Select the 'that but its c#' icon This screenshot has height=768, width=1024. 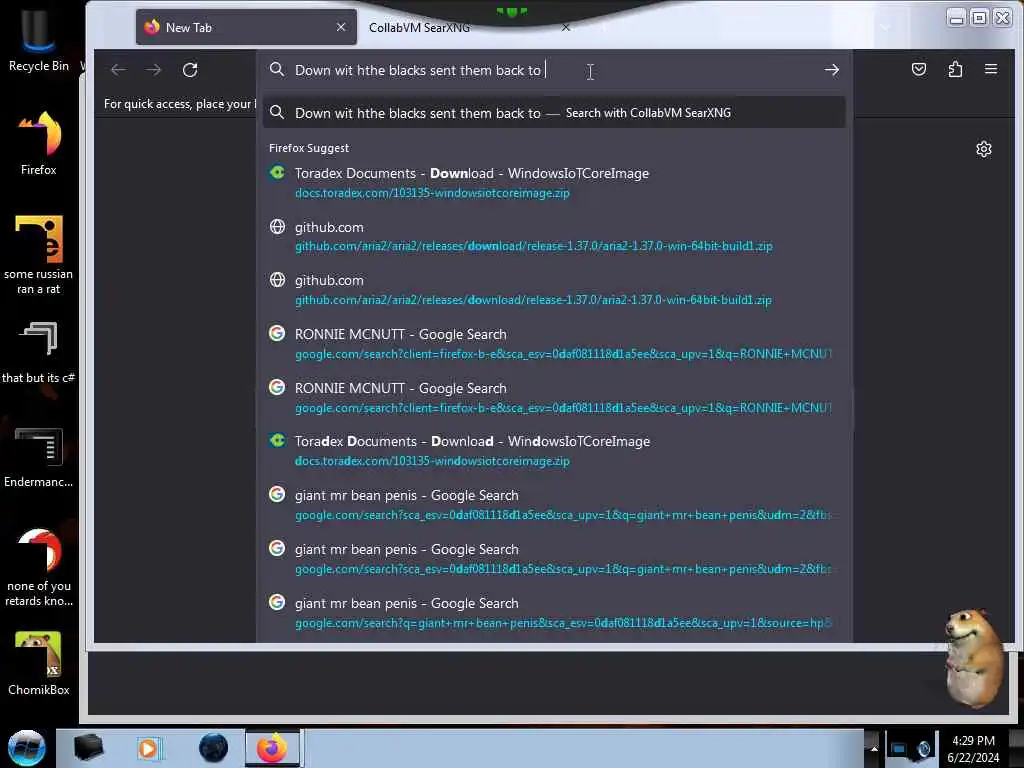pyautogui.click(x=39, y=353)
